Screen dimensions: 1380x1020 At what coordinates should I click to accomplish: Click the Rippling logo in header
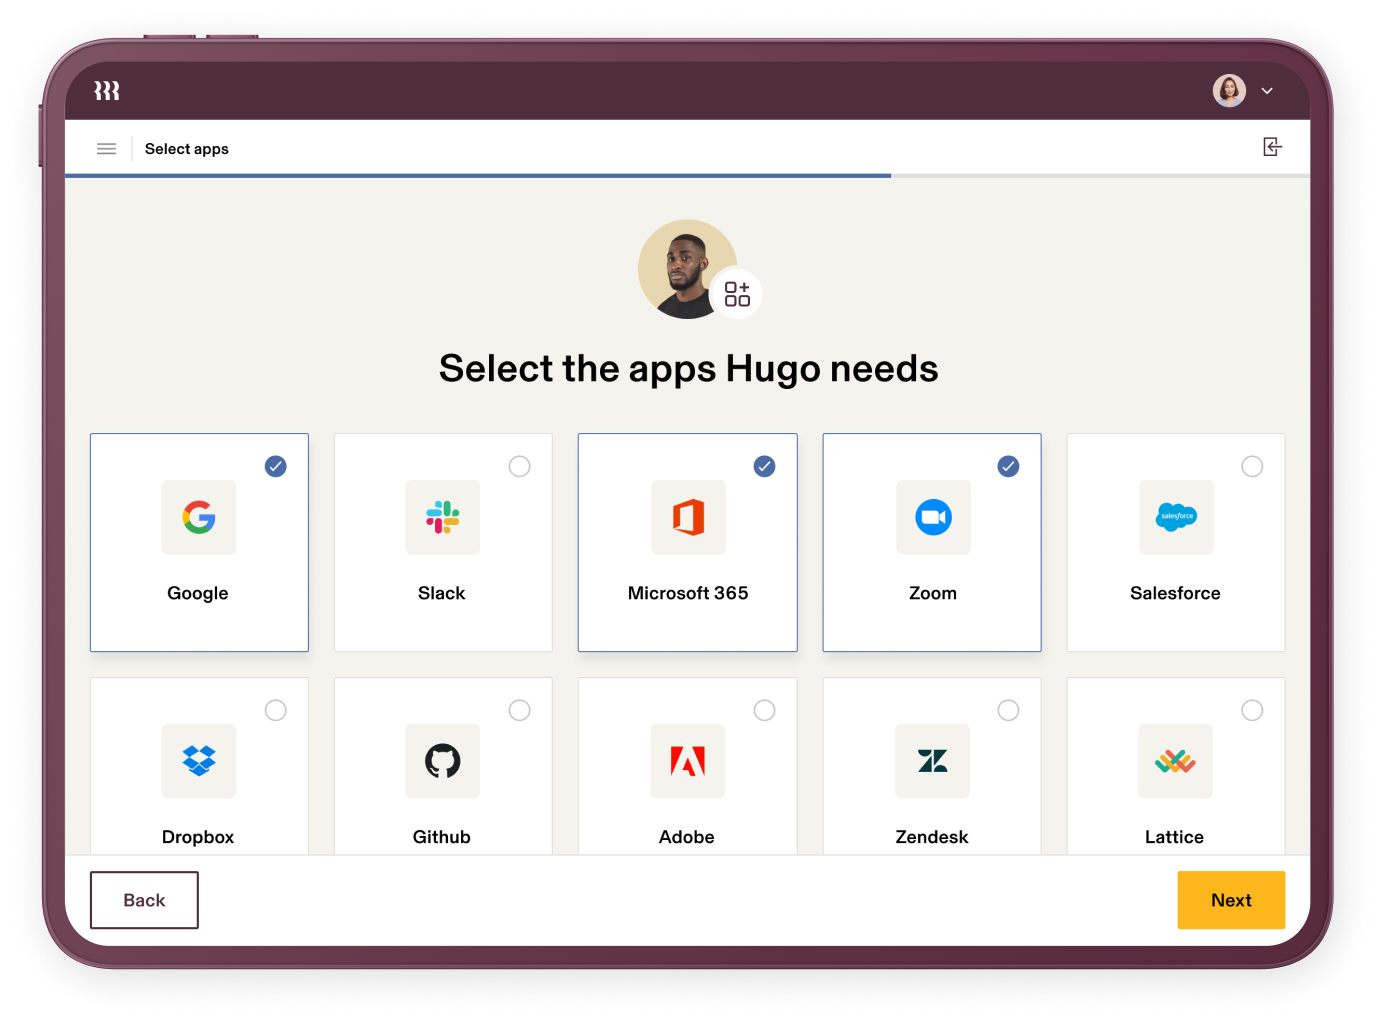tap(107, 91)
